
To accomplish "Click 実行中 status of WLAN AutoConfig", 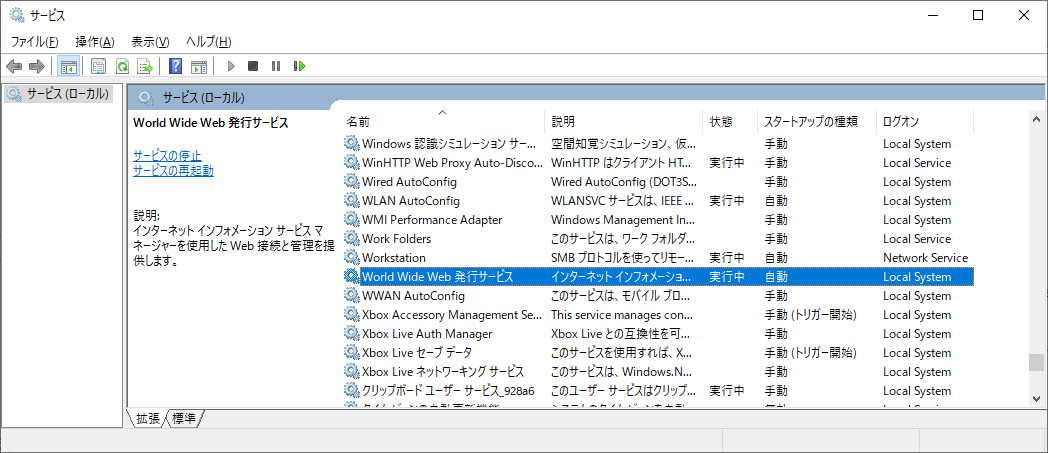I will point(727,200).
